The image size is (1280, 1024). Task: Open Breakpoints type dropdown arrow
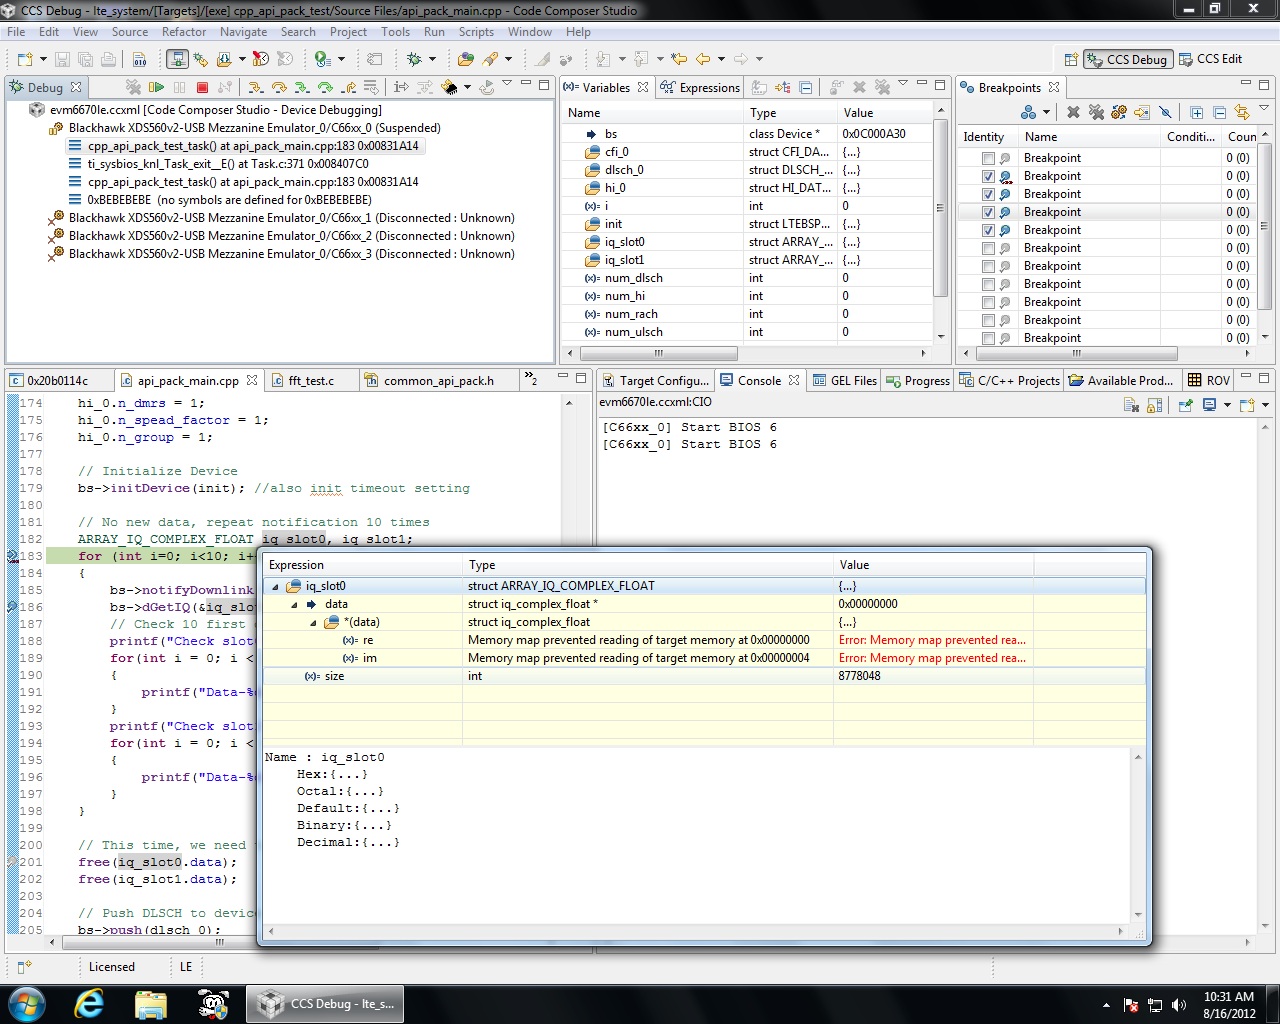[x=1046, y=113]
